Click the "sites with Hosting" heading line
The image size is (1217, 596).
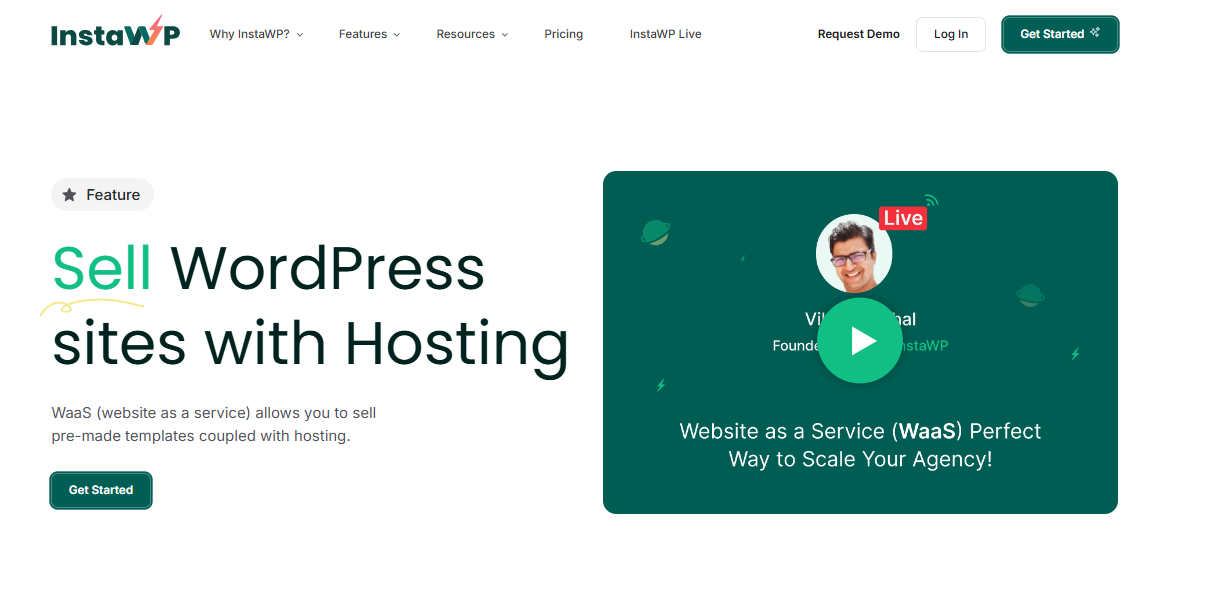(x=310, y=344)
